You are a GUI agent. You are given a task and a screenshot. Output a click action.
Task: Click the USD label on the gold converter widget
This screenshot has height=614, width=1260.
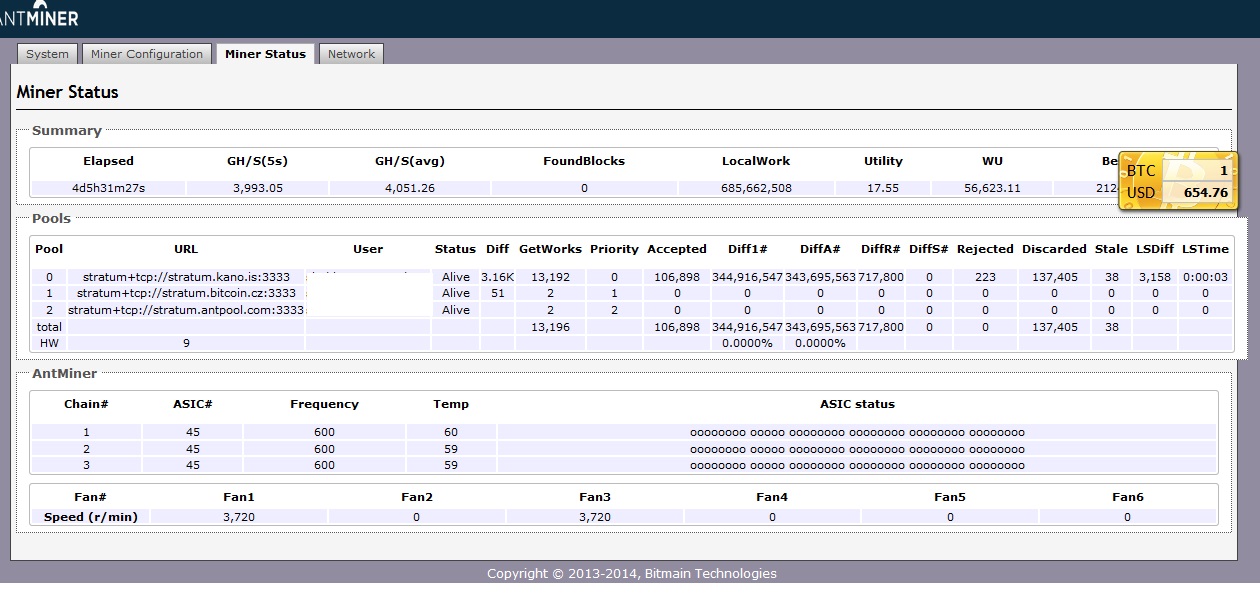1141,192
